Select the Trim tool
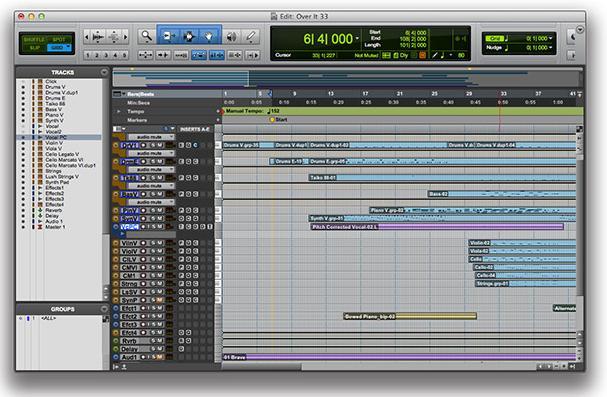 169,36
